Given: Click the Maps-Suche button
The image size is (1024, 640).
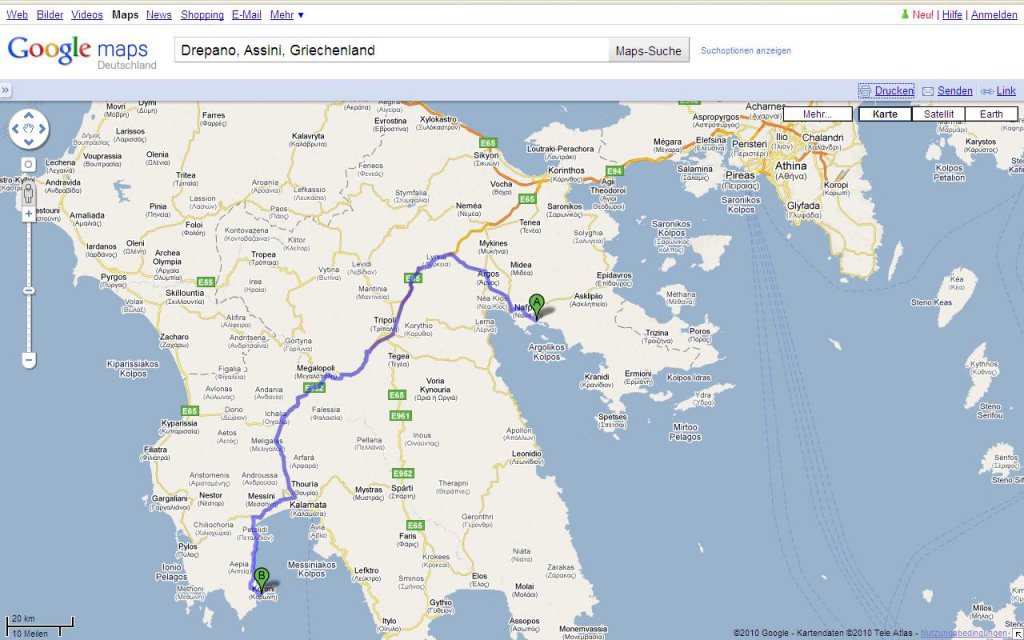Looking at the screenshot, I should [x=648, y=50].
